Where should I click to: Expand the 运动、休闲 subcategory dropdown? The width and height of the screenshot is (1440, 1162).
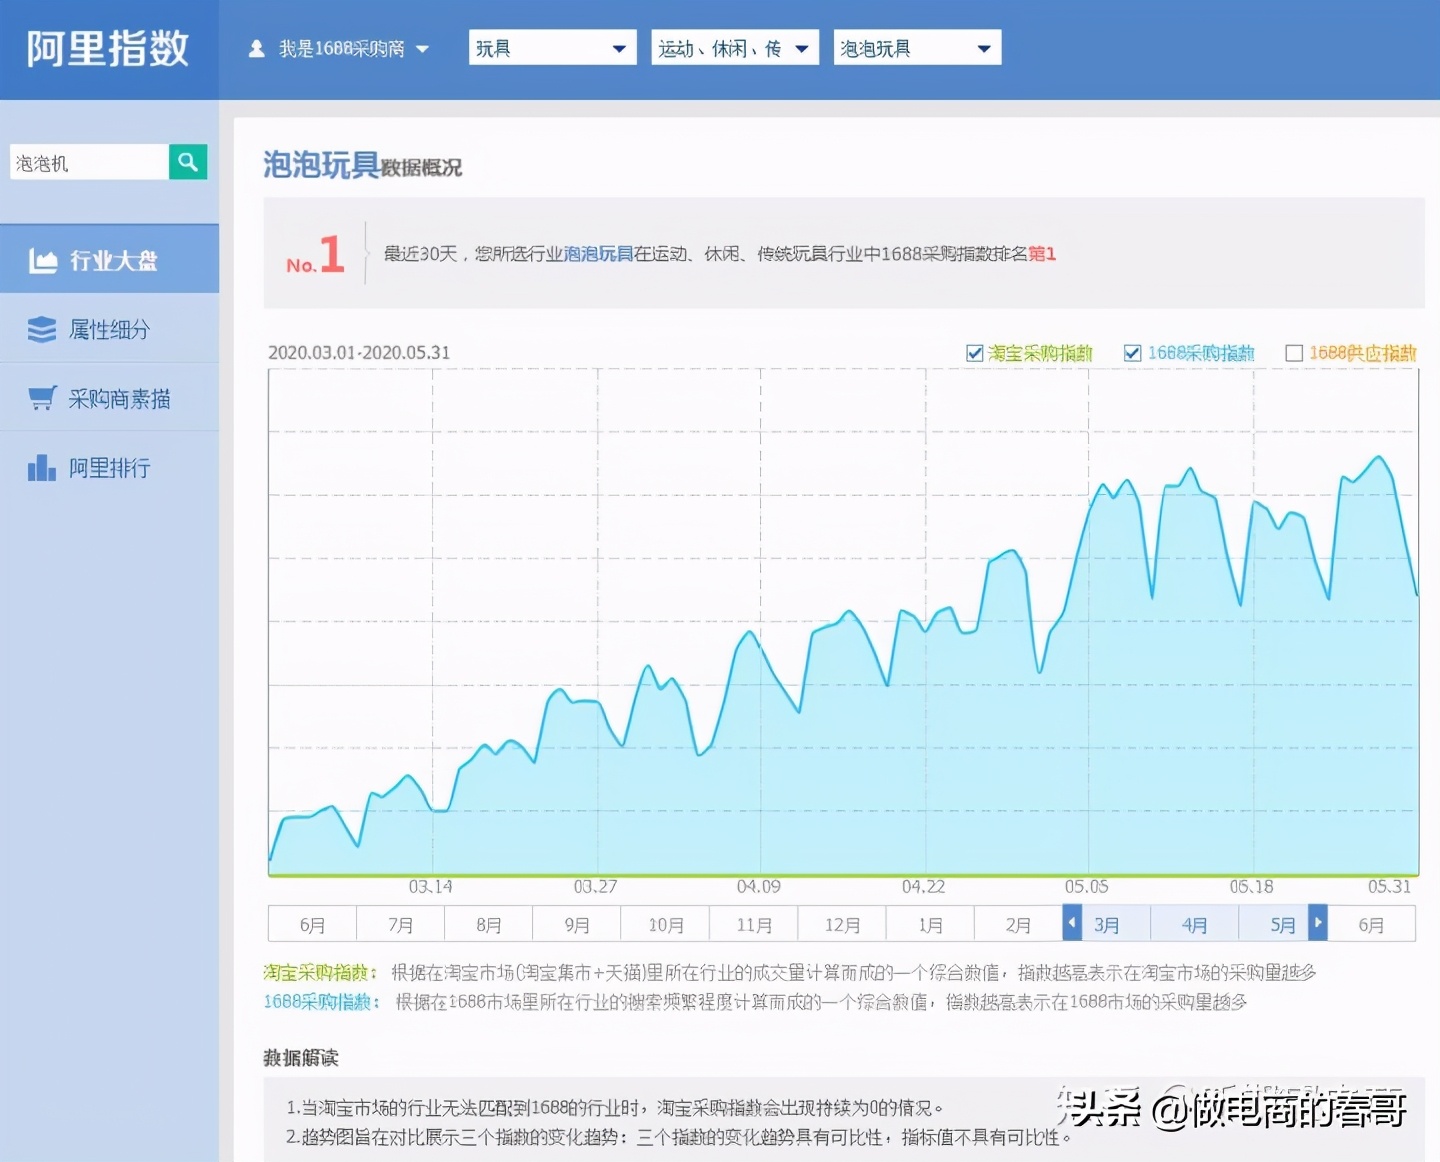(x=735, y=48)
